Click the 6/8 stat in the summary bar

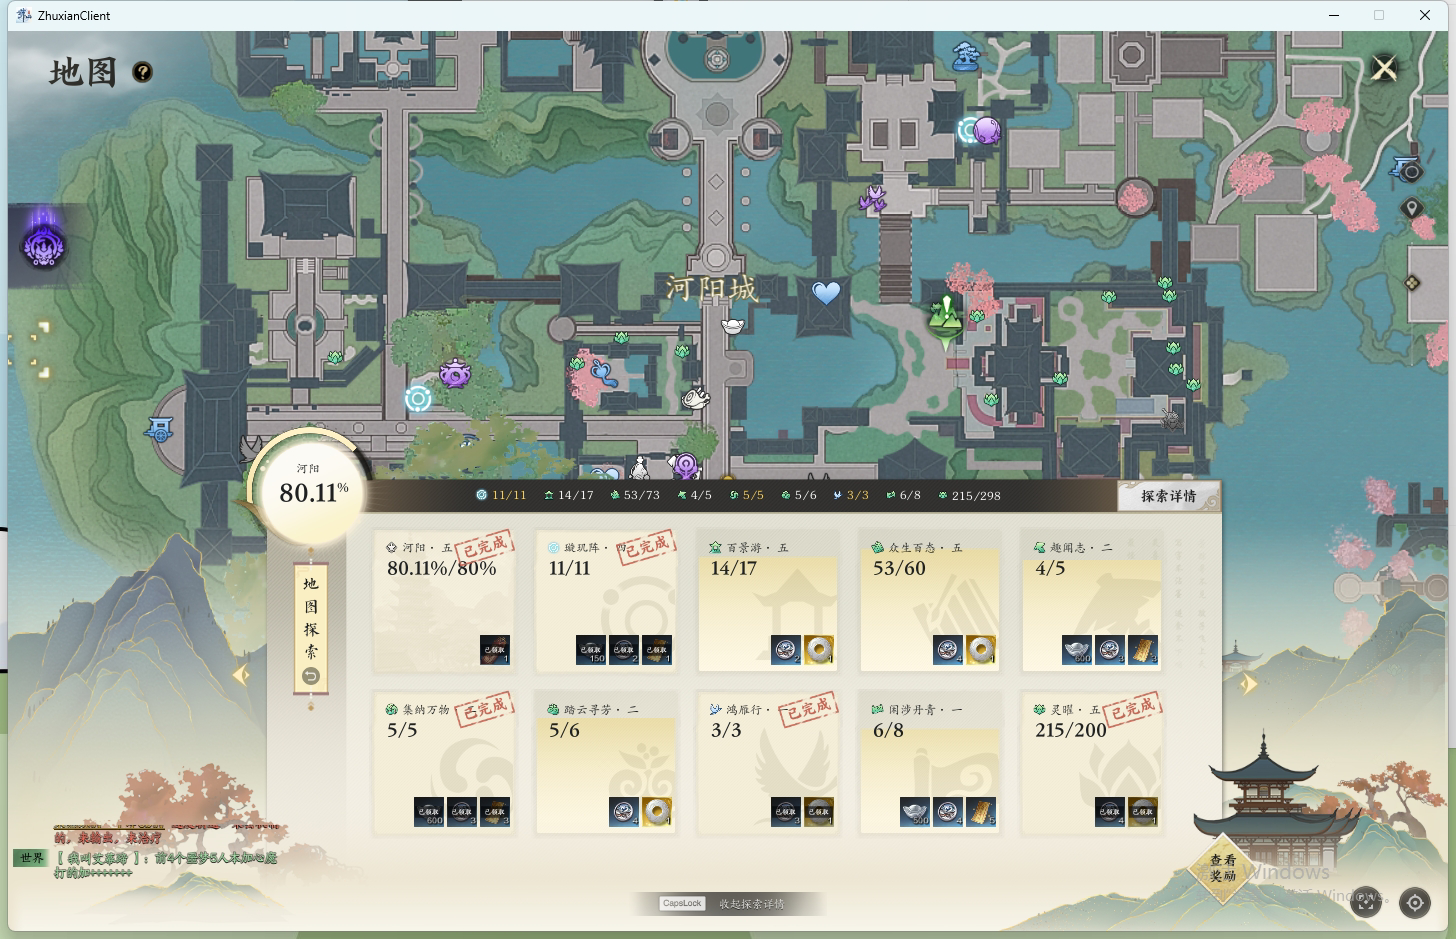[903, 495]
